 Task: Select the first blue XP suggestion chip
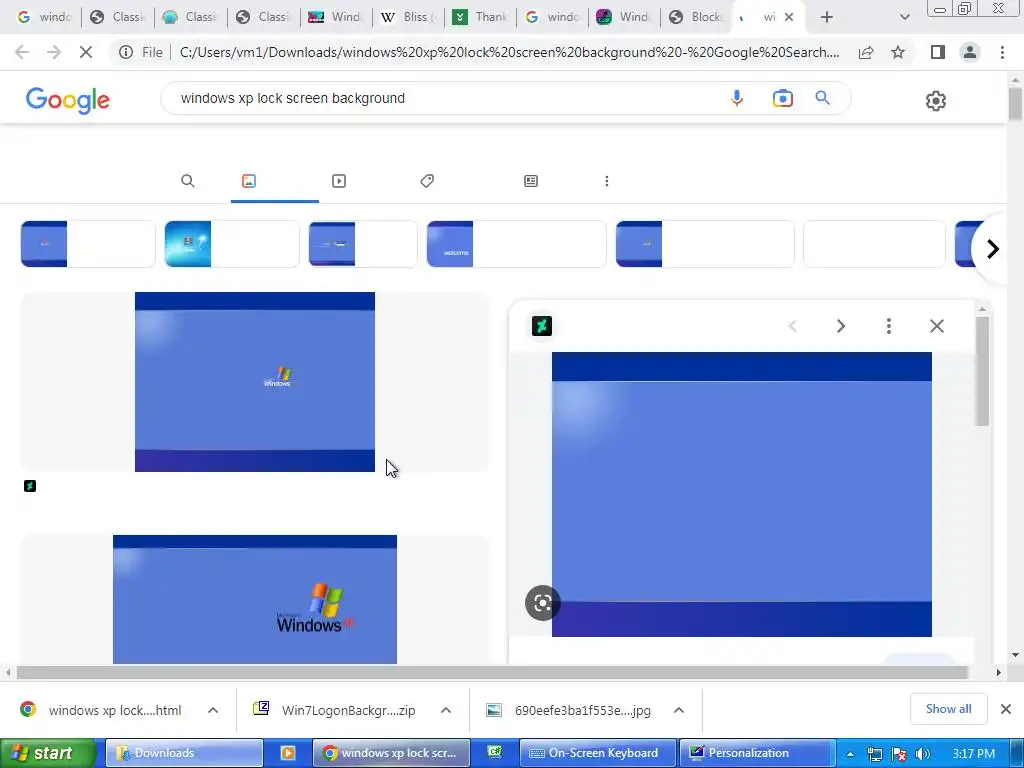[x=88, y=244]
